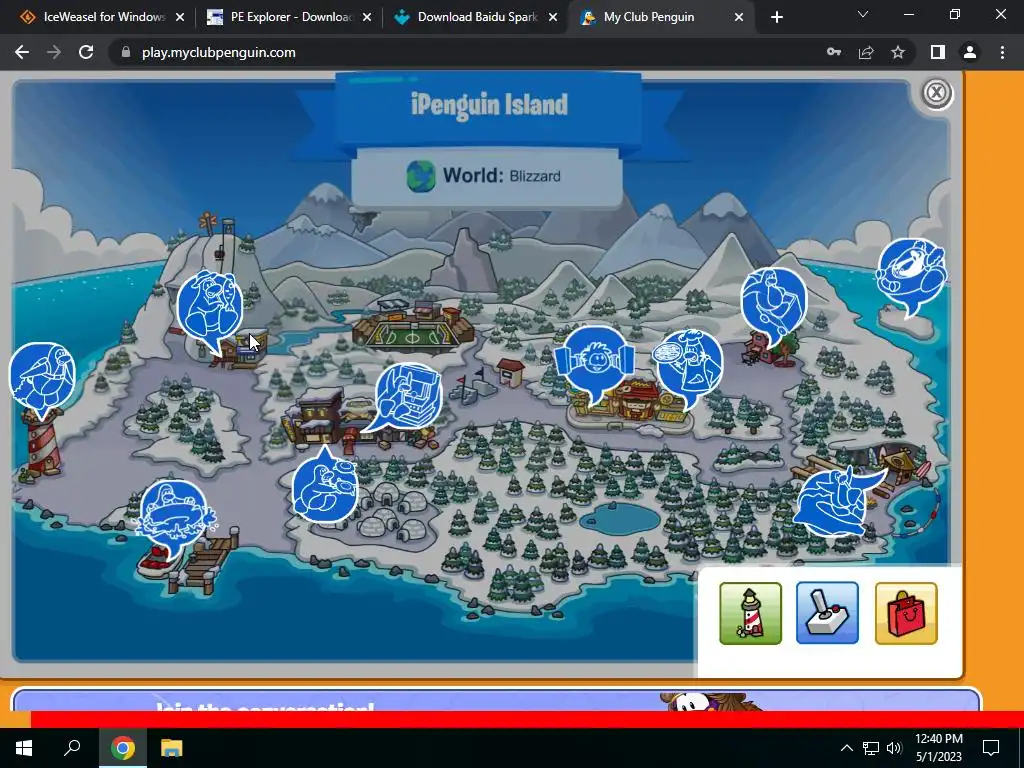Expand the tab search dropdown

pyautogui.click(x=863, y=14)
